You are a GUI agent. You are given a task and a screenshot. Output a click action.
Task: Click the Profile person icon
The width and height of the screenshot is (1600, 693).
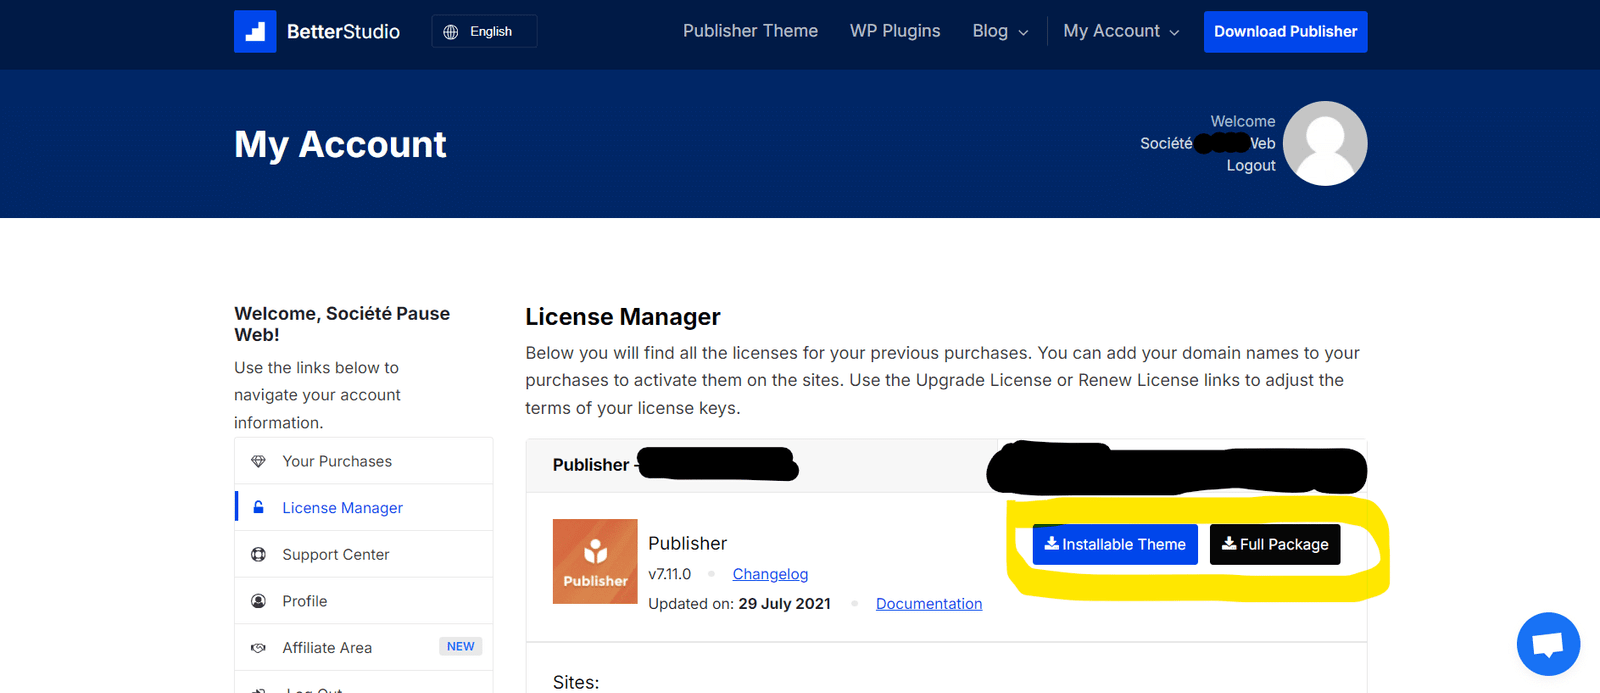(x=259, y=601)
